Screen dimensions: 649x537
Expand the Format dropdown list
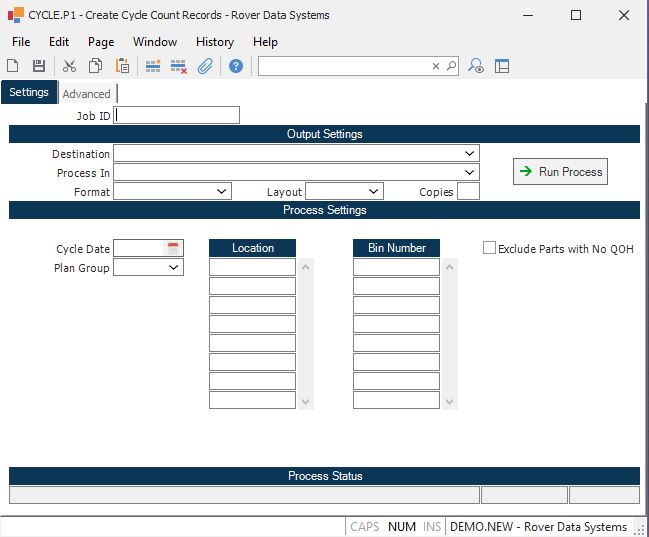click(221, 191)
